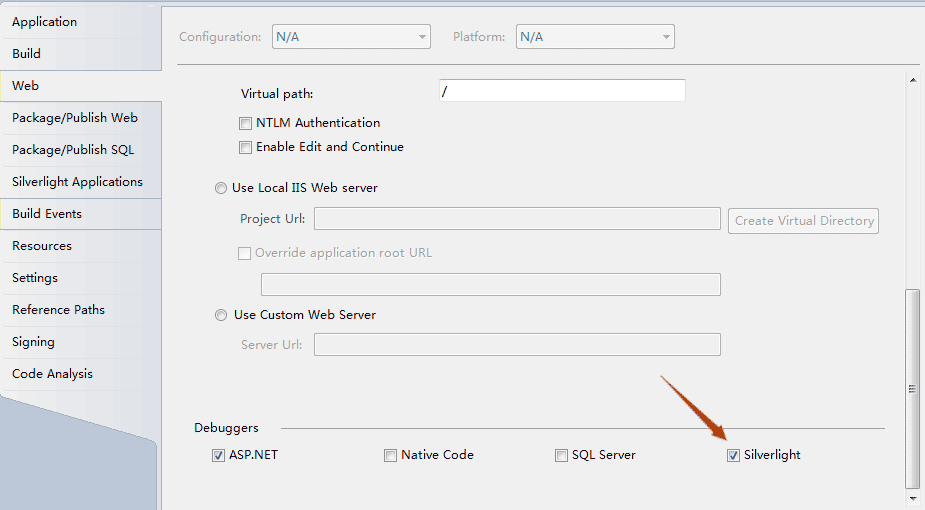Image resolution: width=925 pixels, height=510 pixels.
Task: Click the scroll down arrow
Action: click(912, 497)
